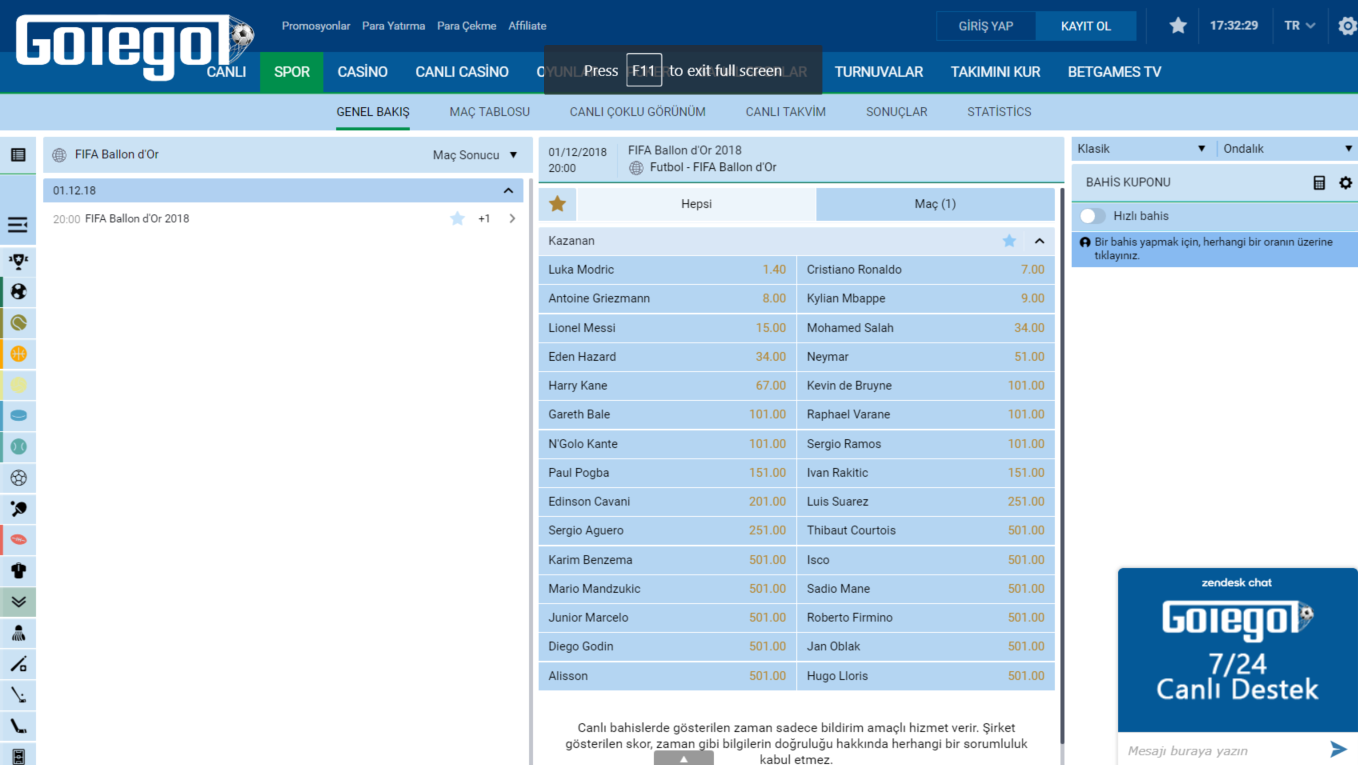Click the KAYIT OL button
Screen dimensions: 1358x765
(x=1086, y=26)
